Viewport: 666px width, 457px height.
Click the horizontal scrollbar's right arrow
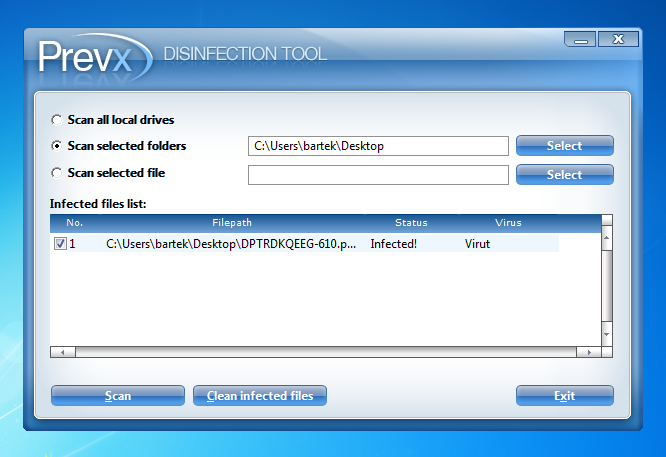(x=591, y=352)
